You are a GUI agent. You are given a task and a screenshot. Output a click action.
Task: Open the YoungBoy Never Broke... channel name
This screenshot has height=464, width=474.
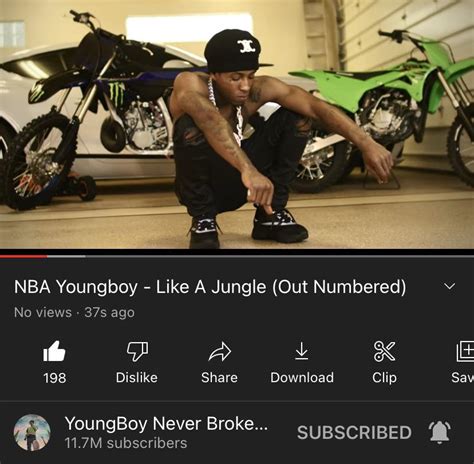166,424
